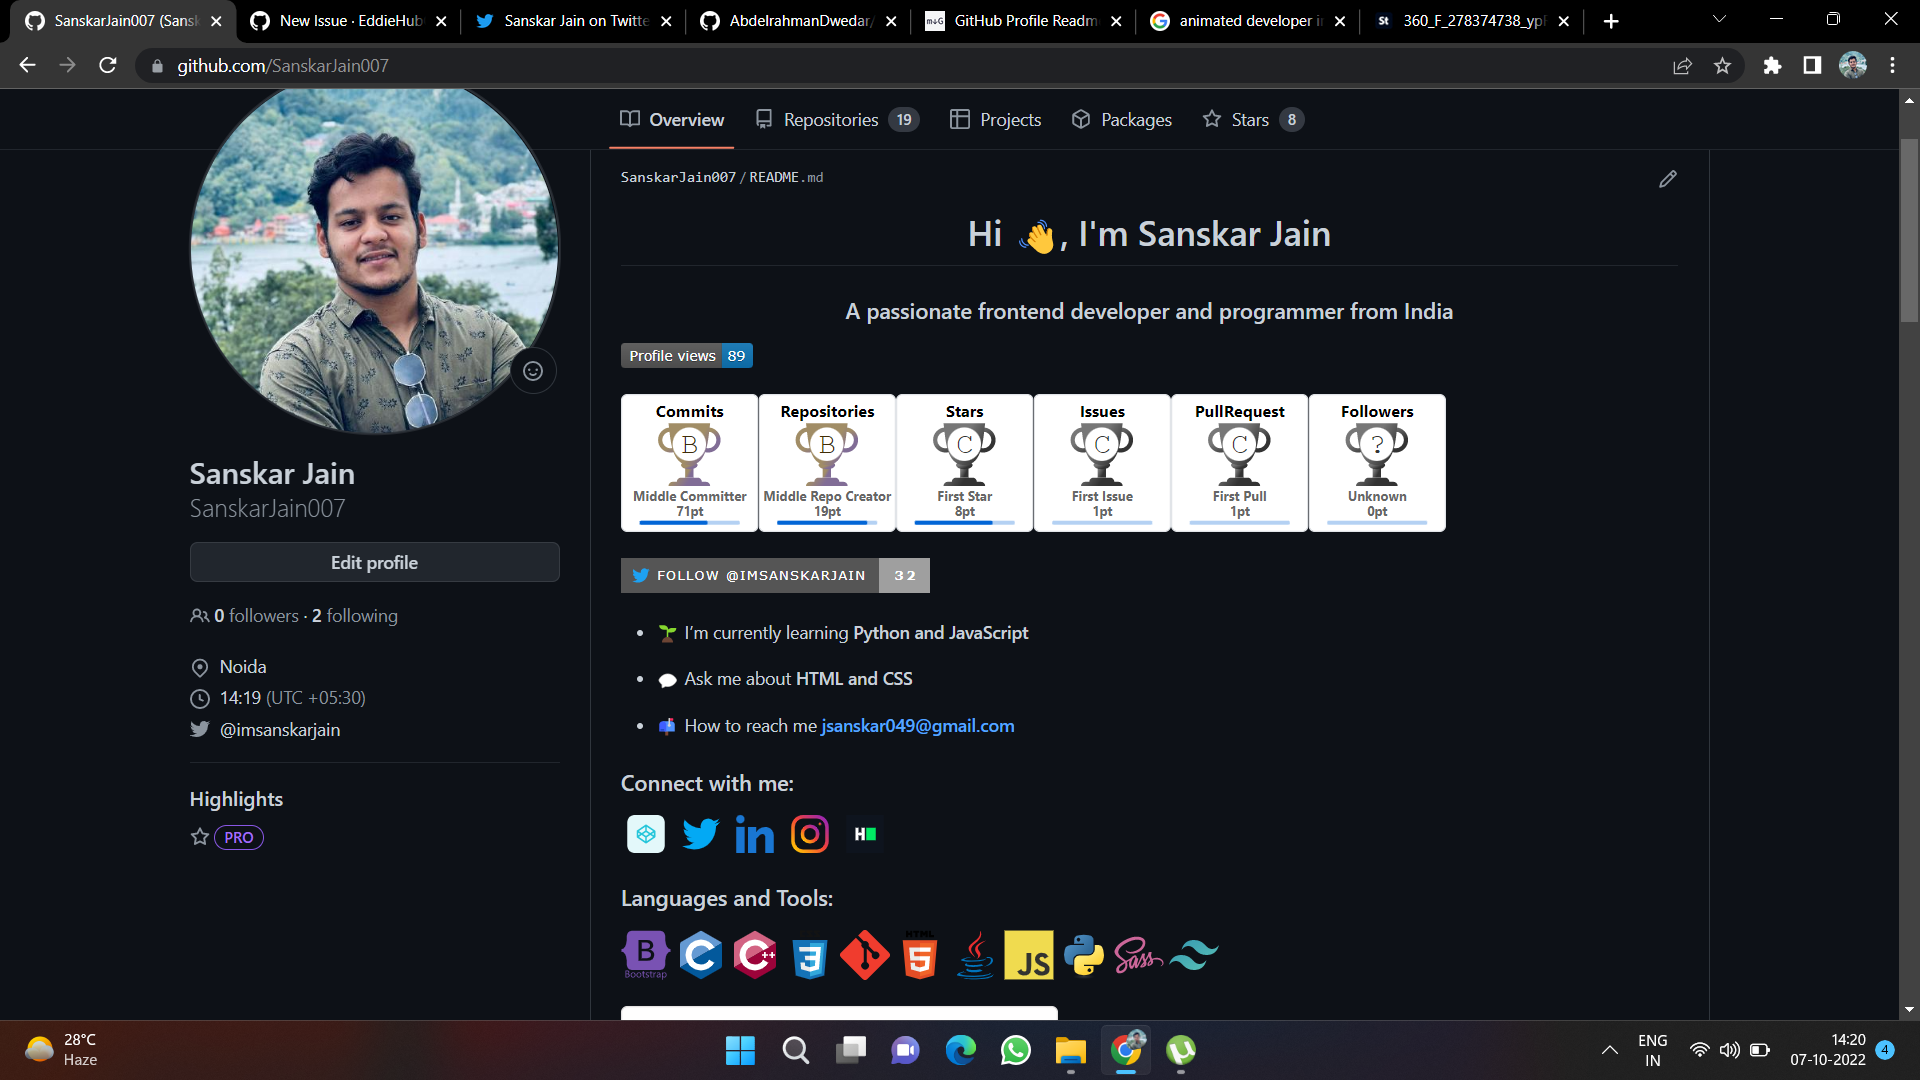Click the Edit profile button
Viewport: 1920px width, 1080px height.
pos(374,562)
